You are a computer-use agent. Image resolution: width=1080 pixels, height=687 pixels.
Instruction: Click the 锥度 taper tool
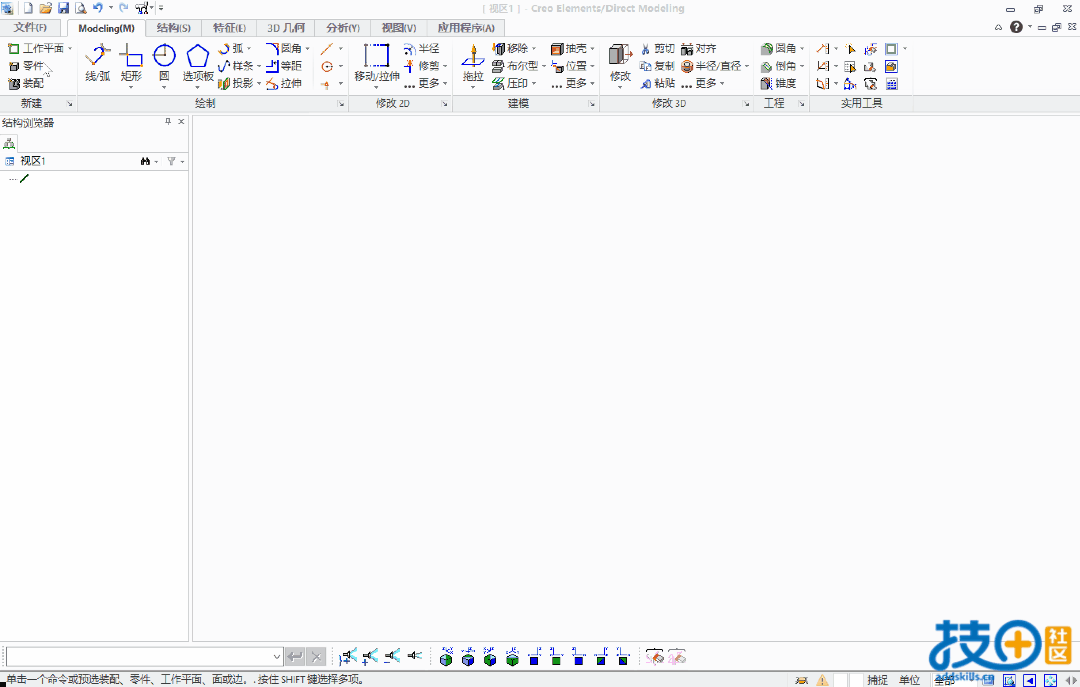[x=779, y=83]
